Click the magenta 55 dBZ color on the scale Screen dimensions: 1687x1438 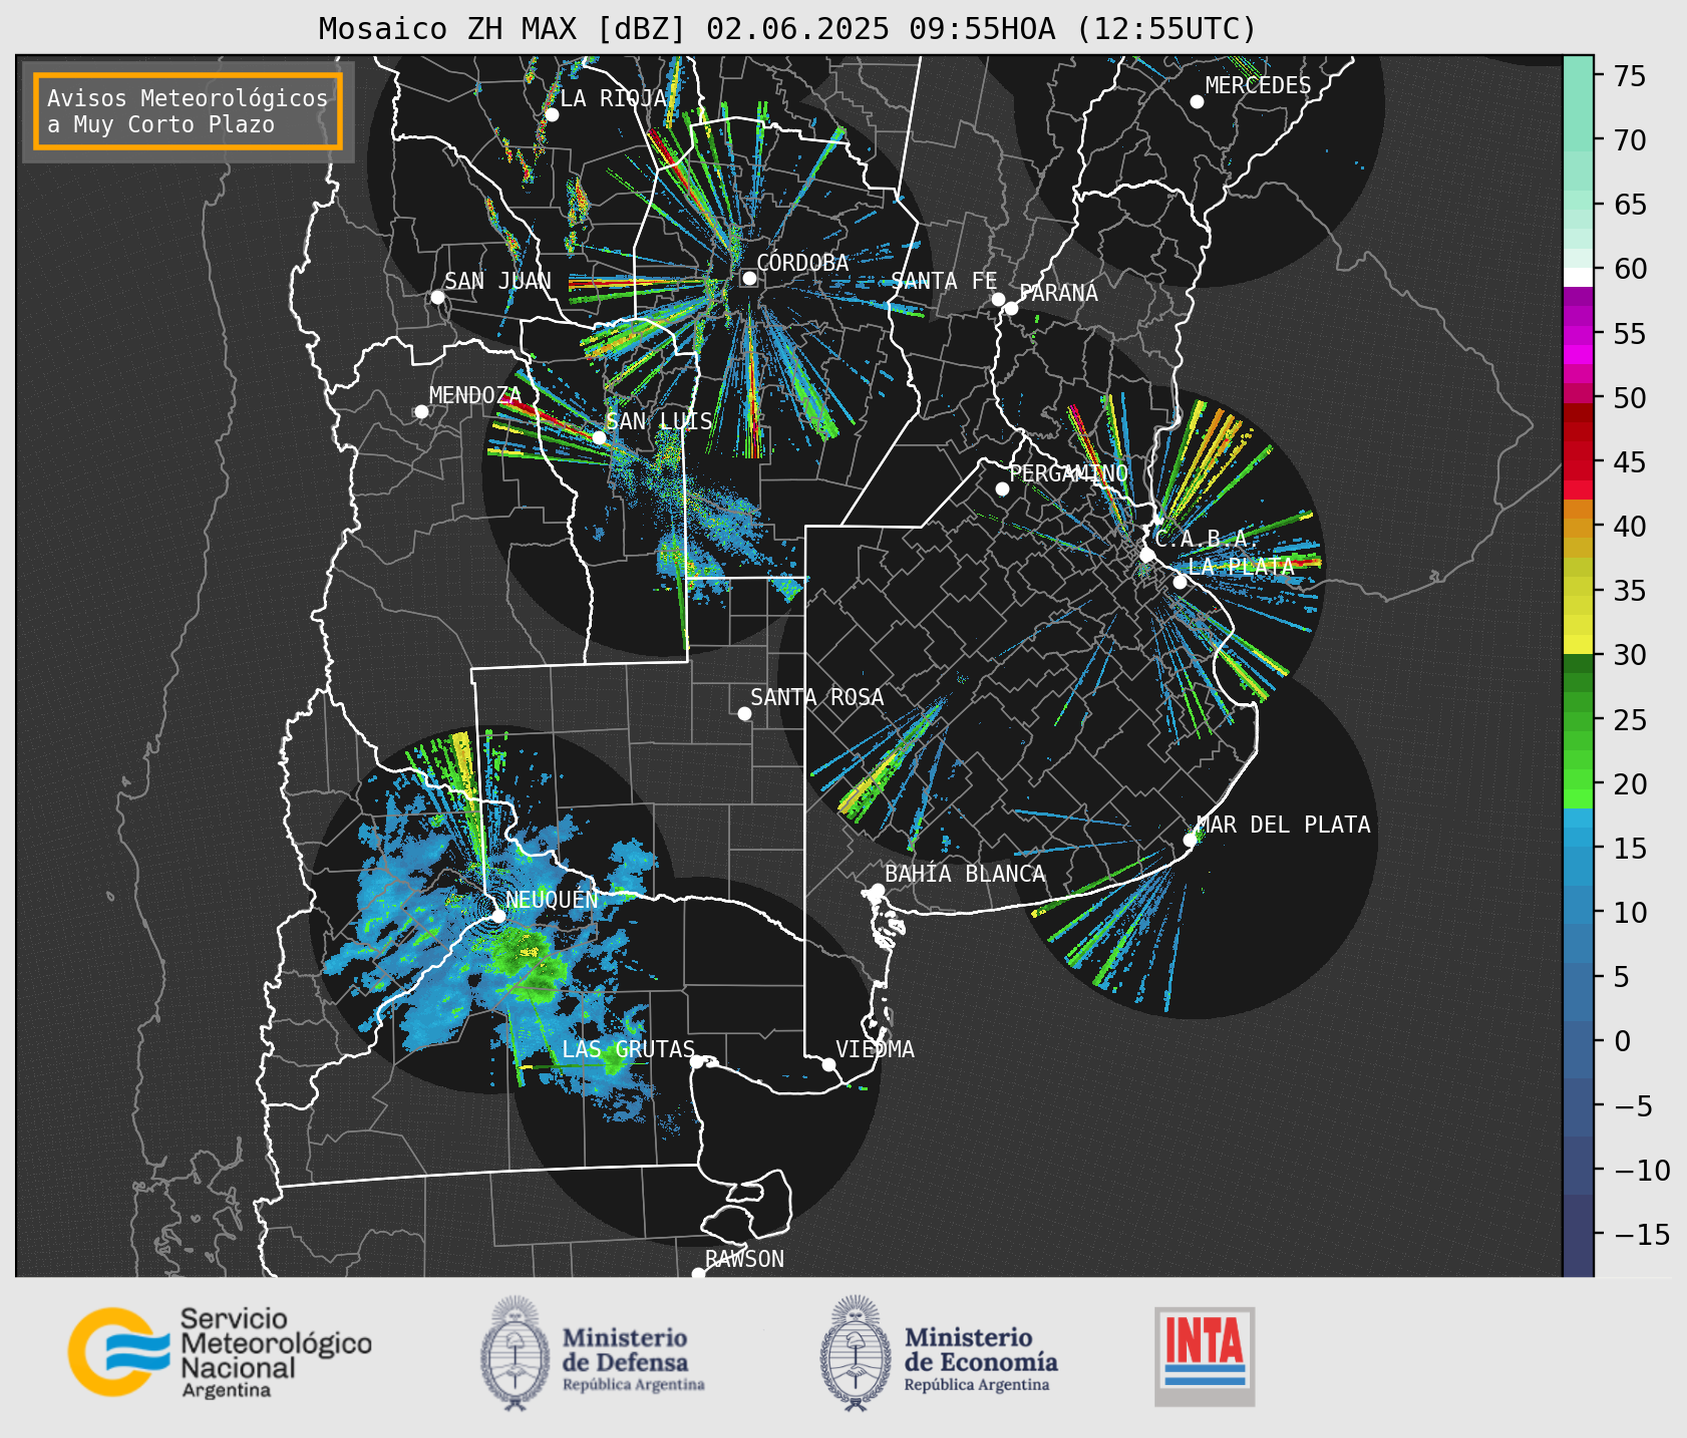coord(1578,333)
